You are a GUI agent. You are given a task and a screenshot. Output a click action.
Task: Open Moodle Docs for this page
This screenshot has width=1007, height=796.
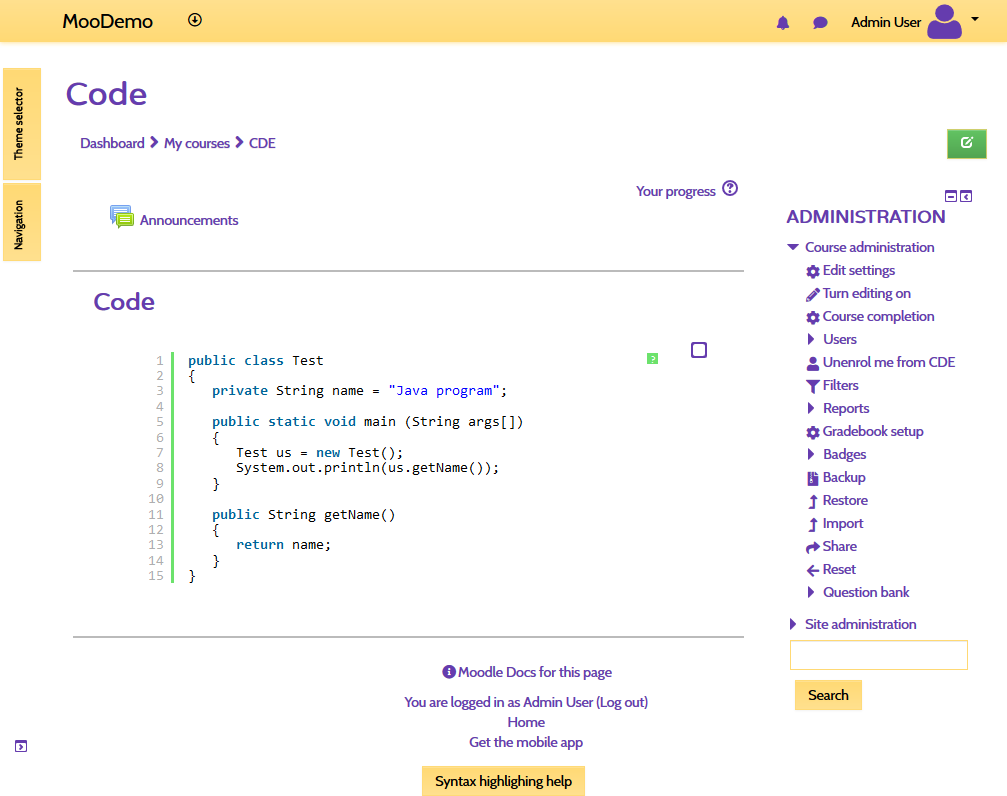(x=535, y=672)
